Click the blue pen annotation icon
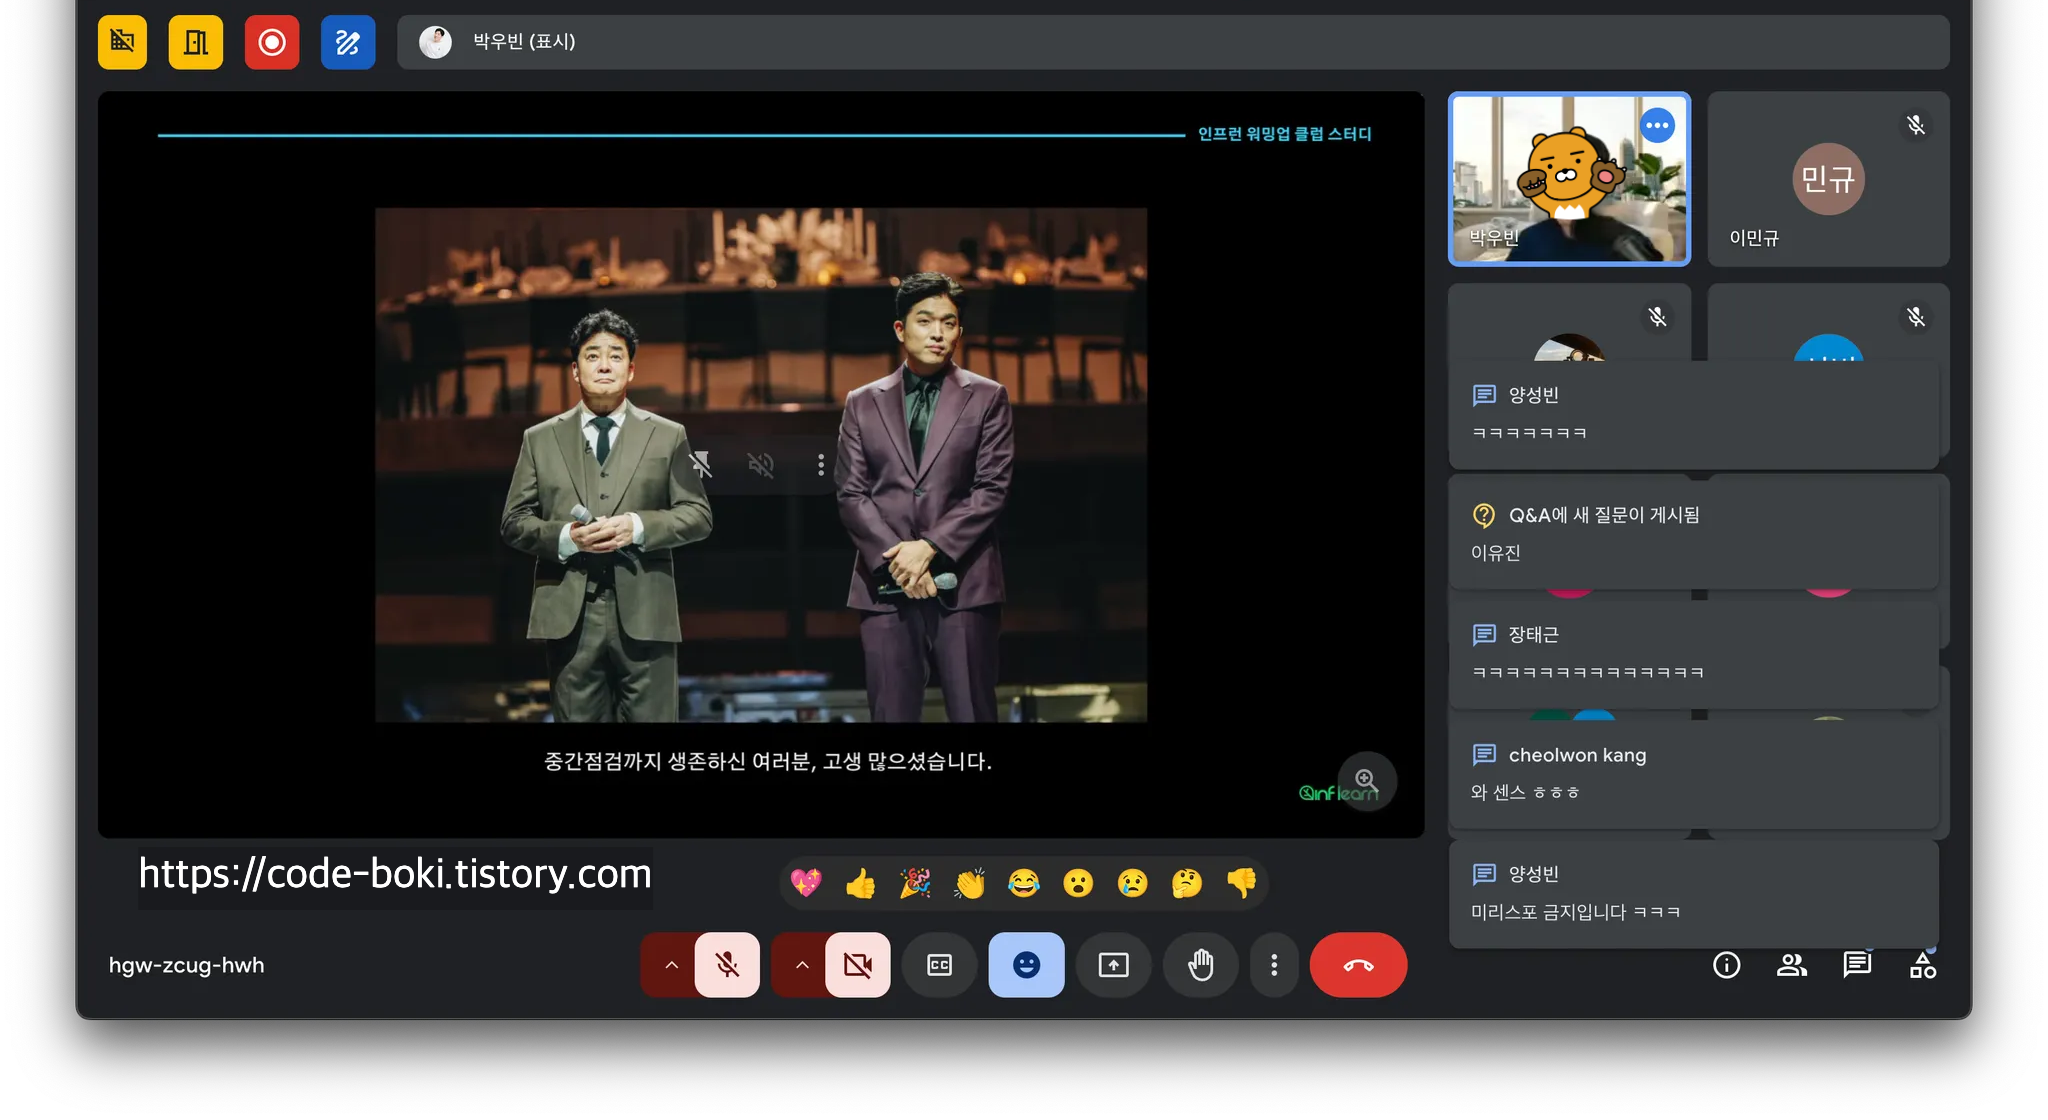Screen dimensions: 2048x1120 [348, 42]
